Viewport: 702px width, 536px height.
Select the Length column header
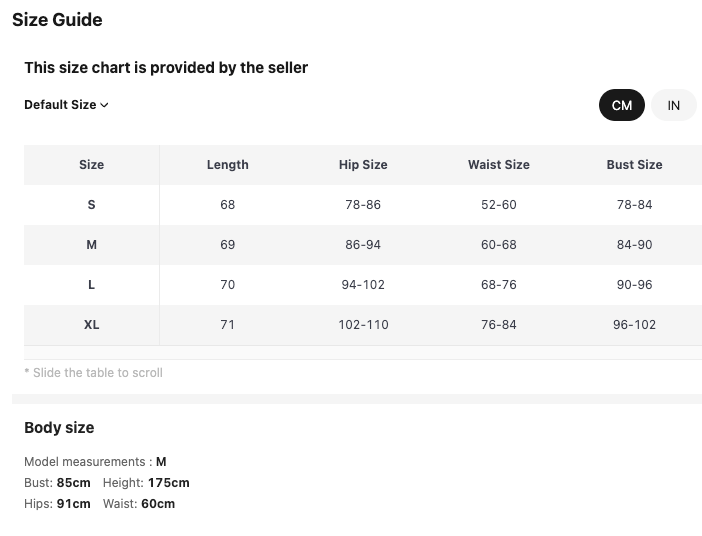227,165
